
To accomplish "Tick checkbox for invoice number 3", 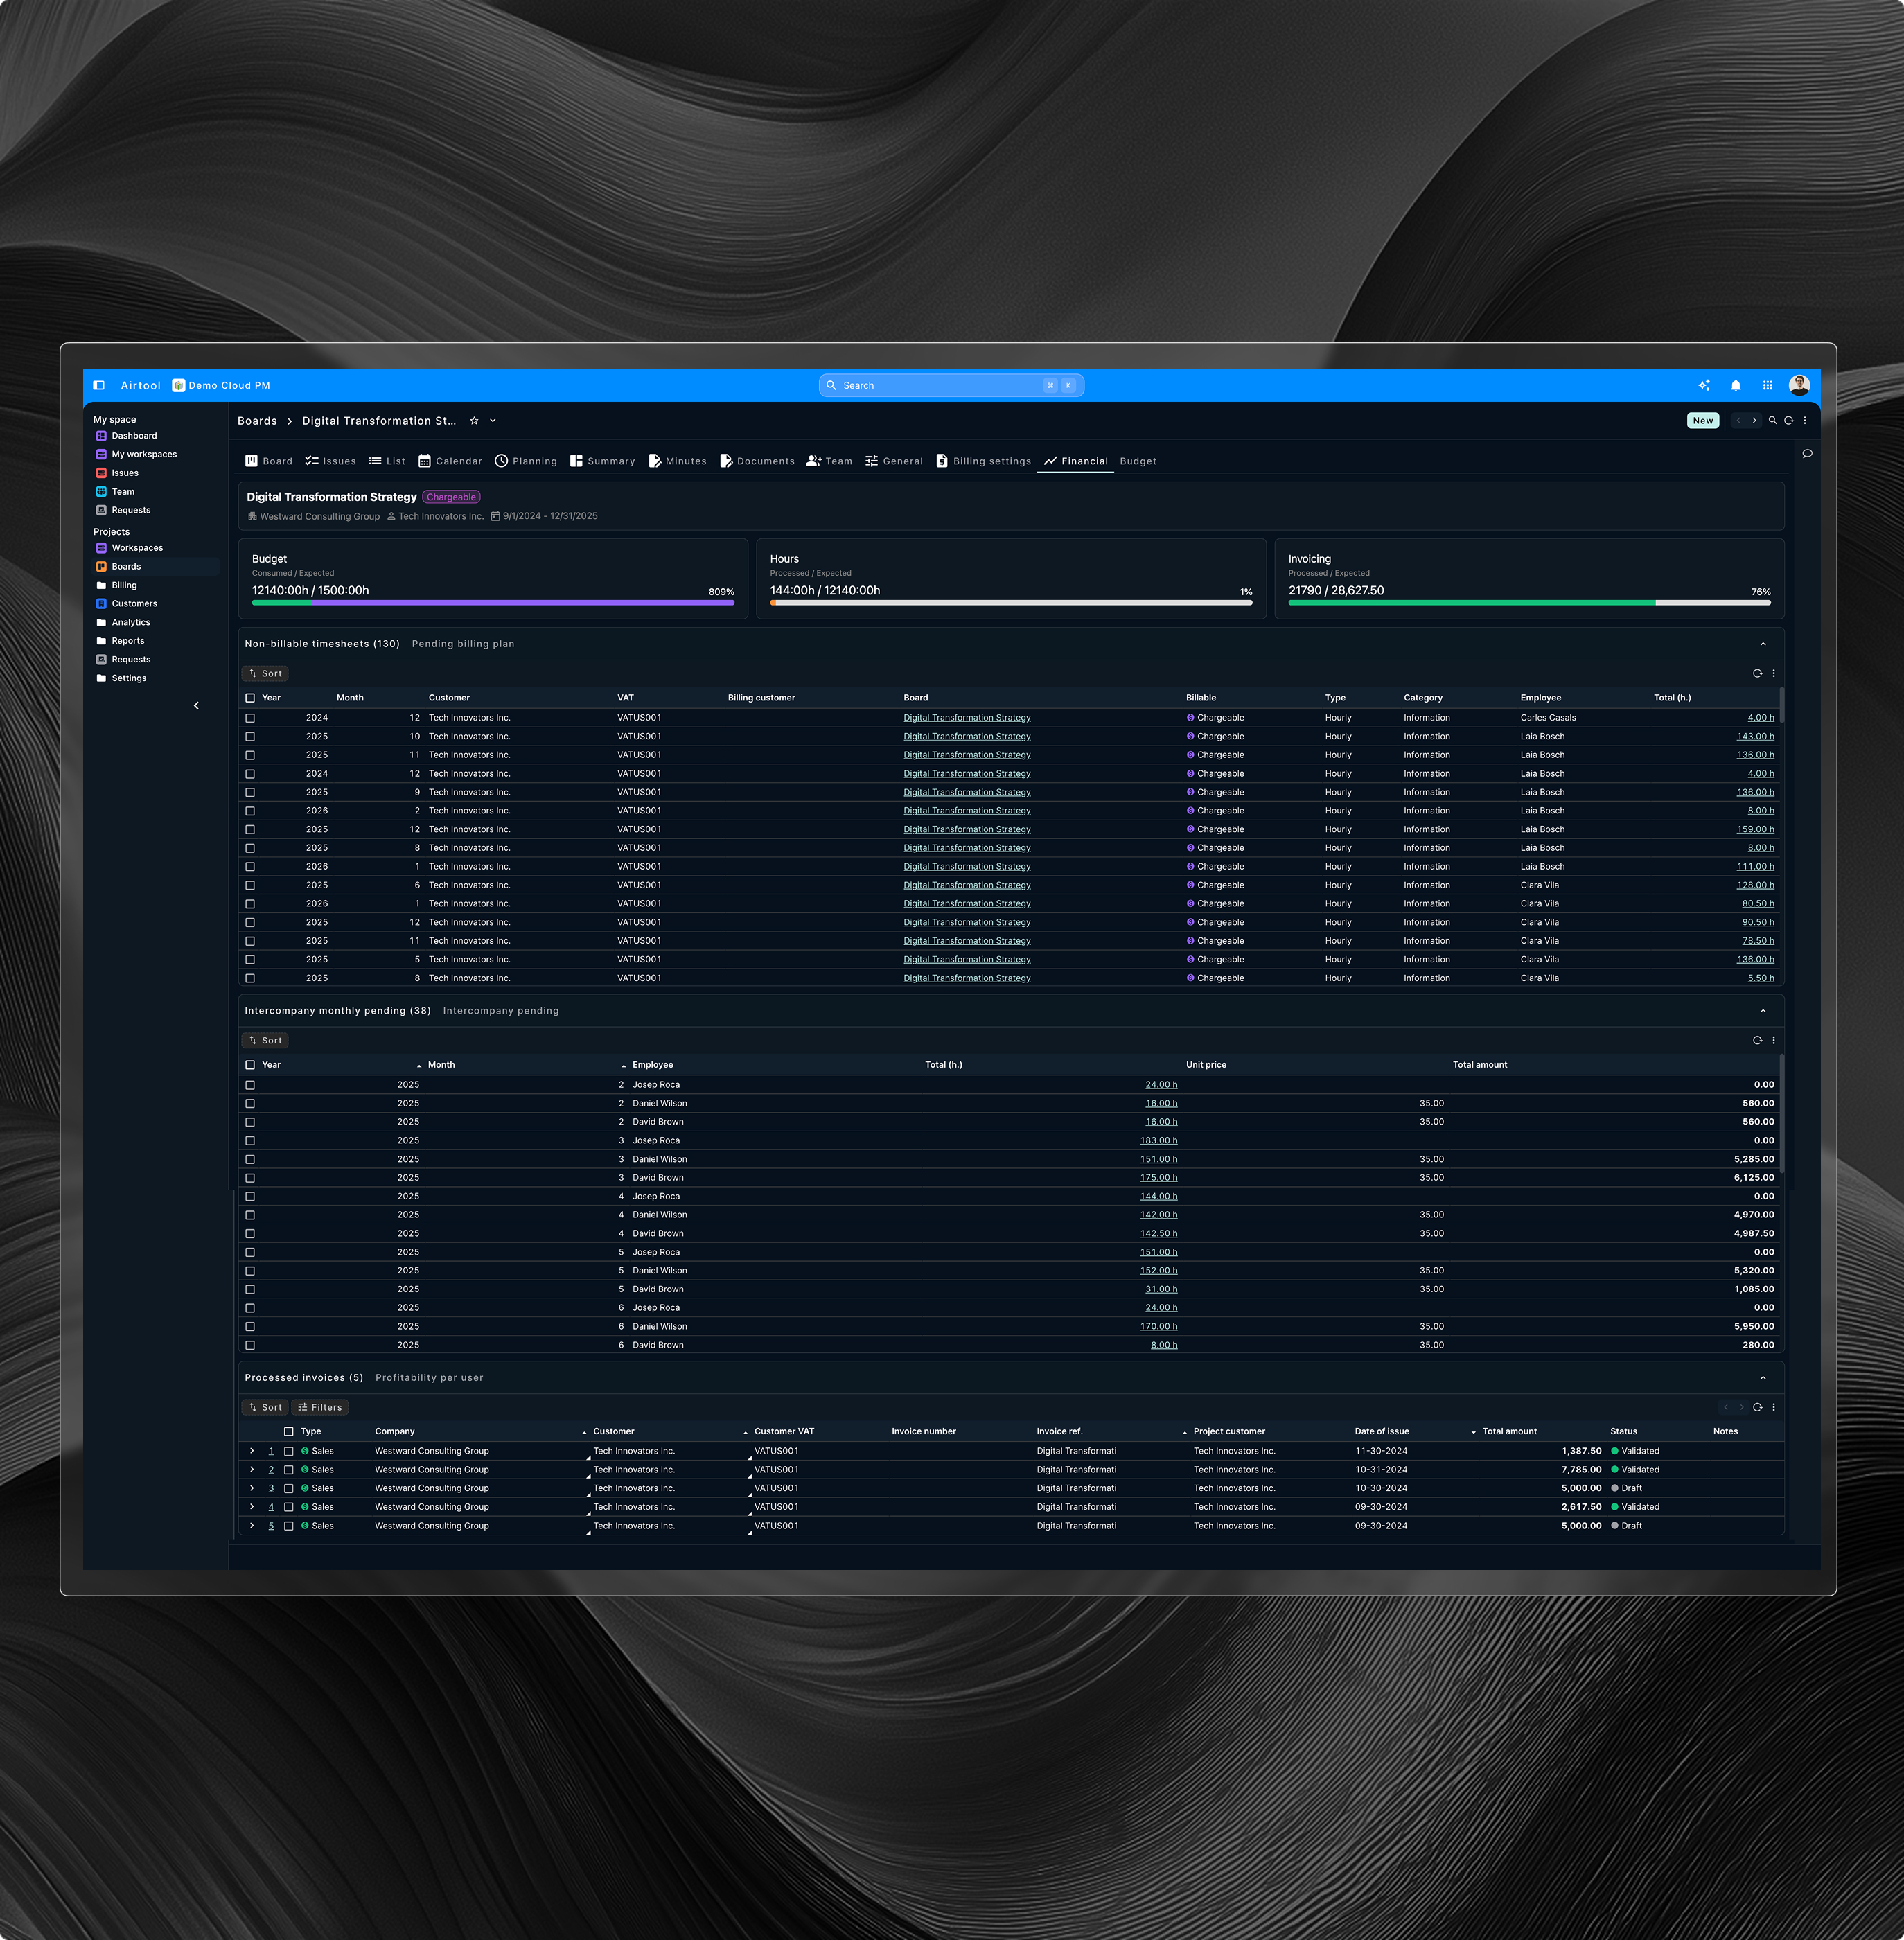I will tap(289, 1488).
